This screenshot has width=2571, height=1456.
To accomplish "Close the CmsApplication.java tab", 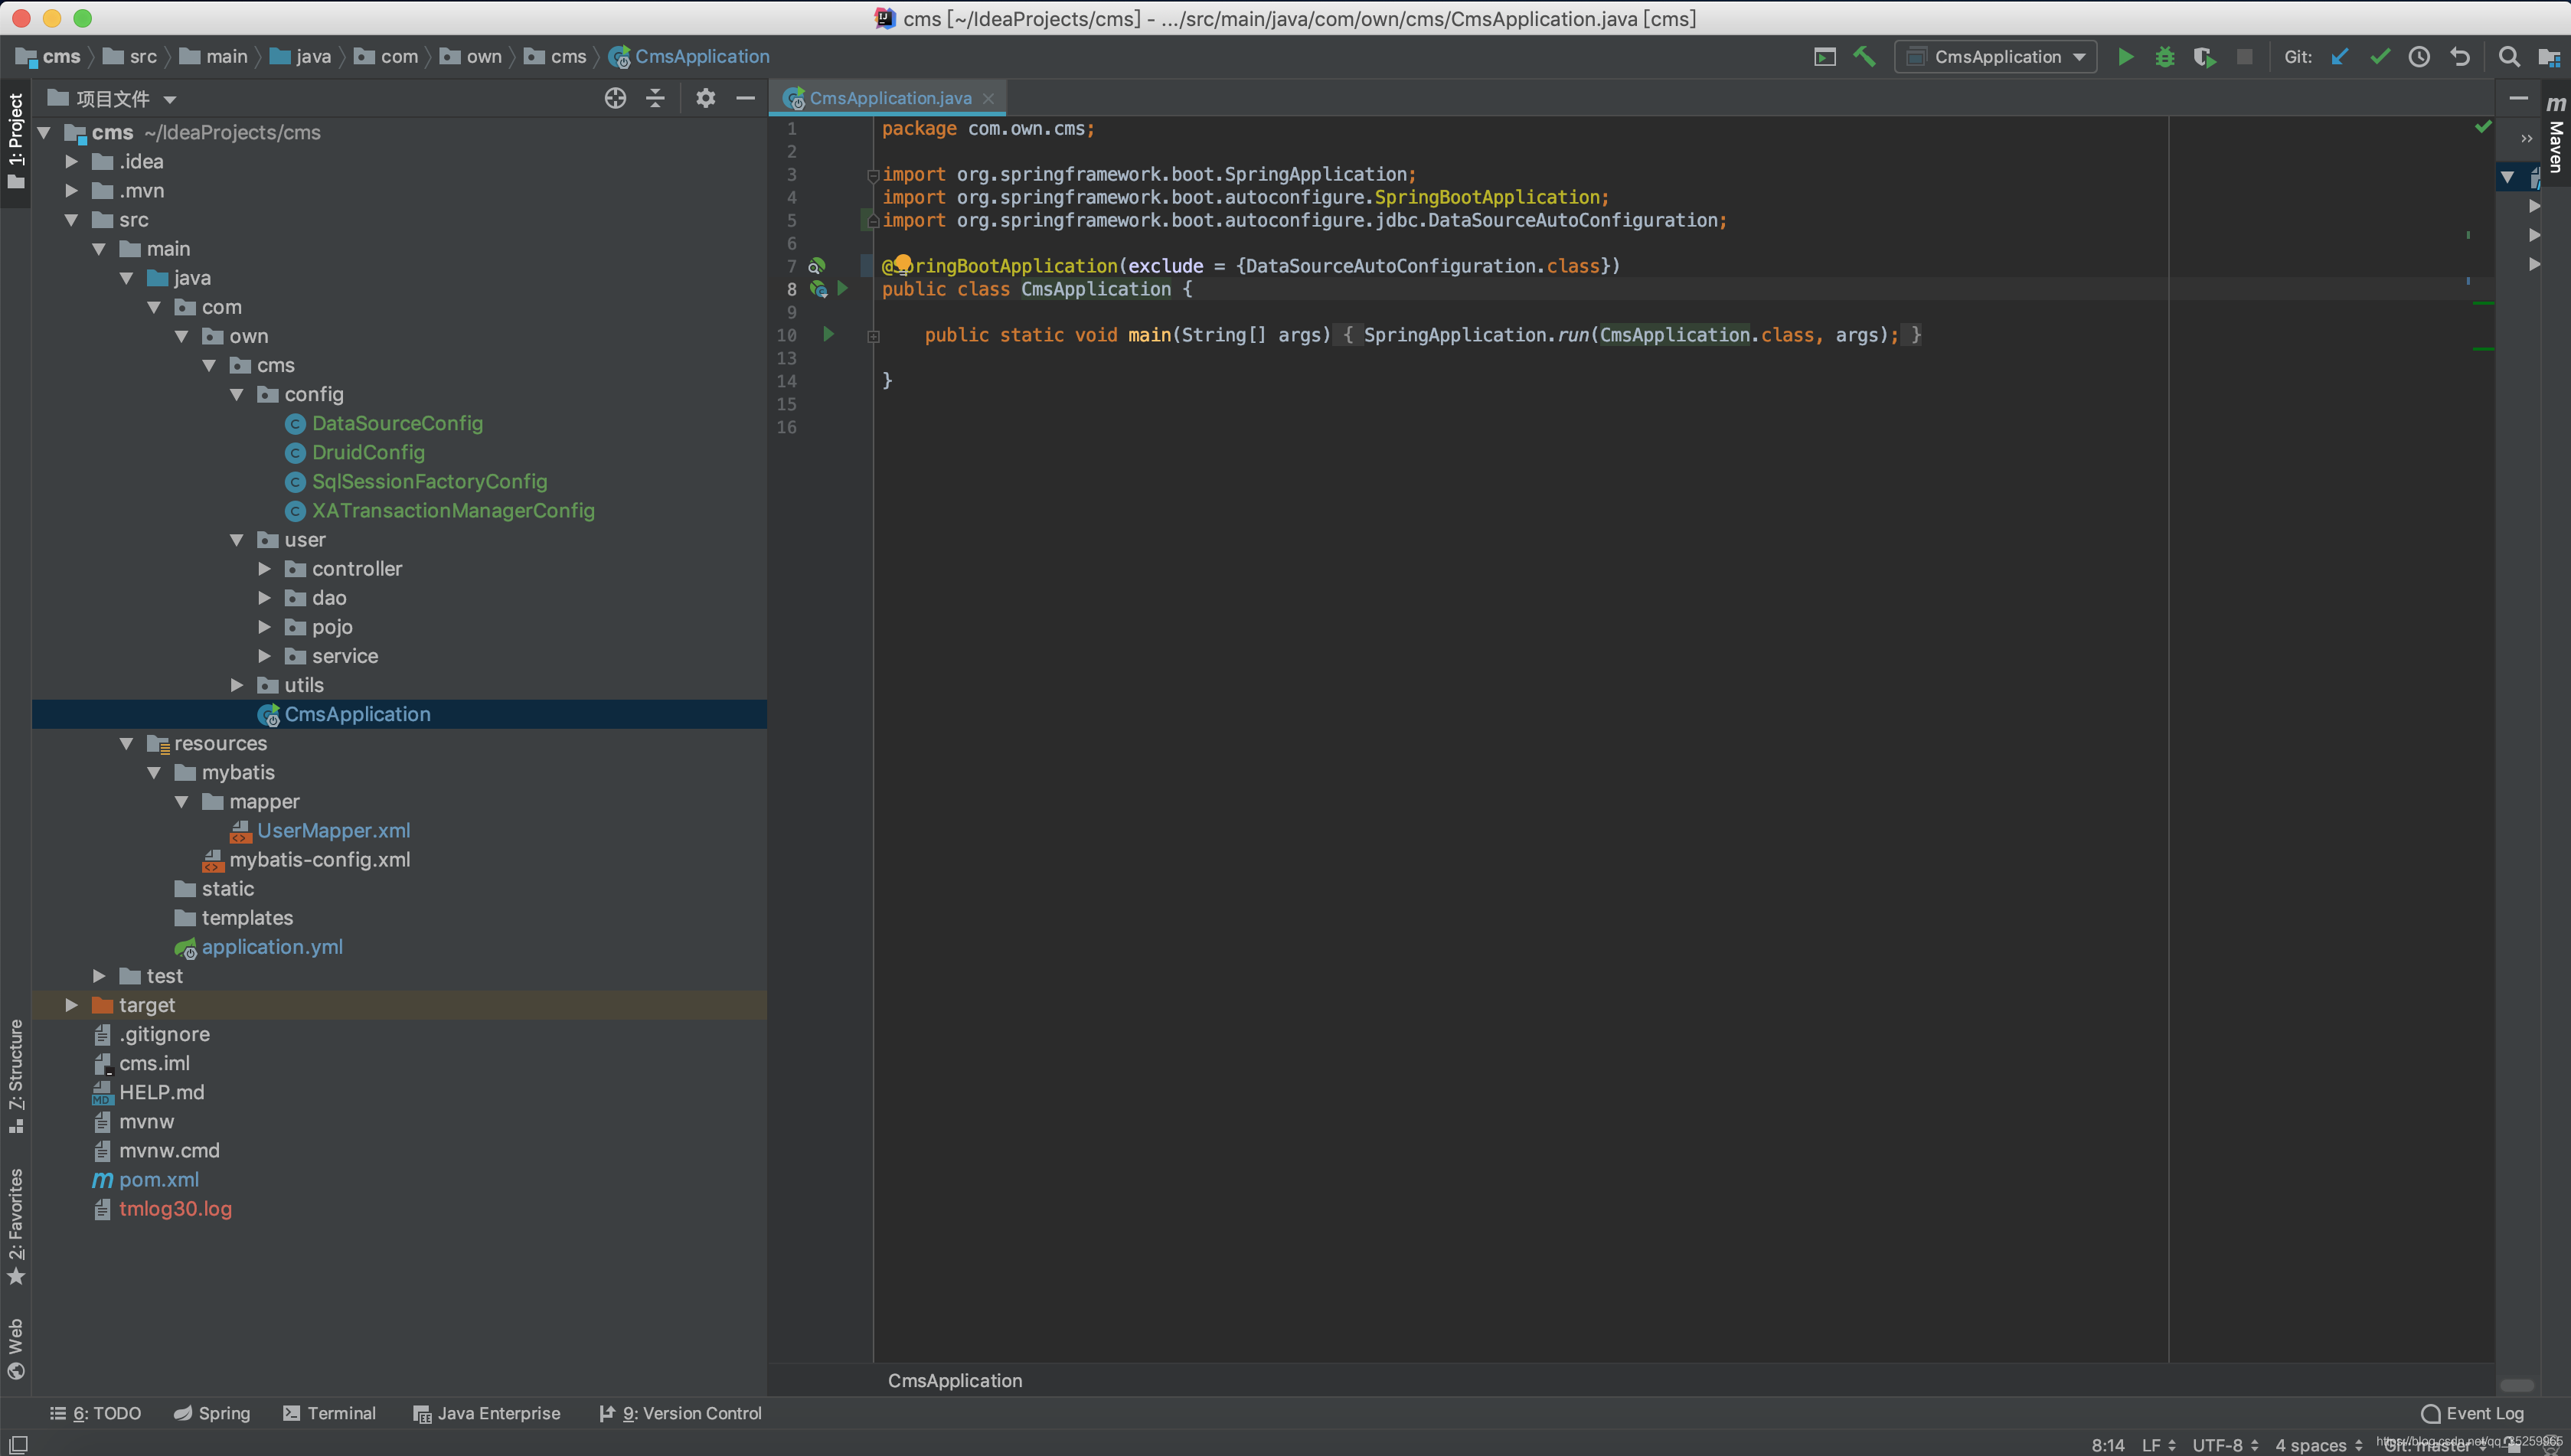I will click(988, 98).
